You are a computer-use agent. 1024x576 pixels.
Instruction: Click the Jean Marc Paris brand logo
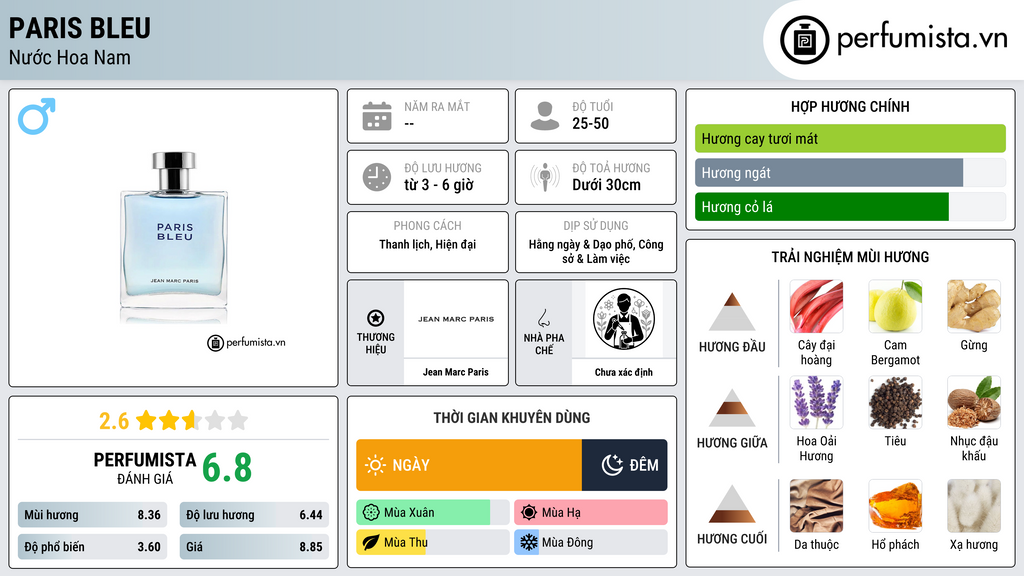pyautogui.click(x=456, y=319)
